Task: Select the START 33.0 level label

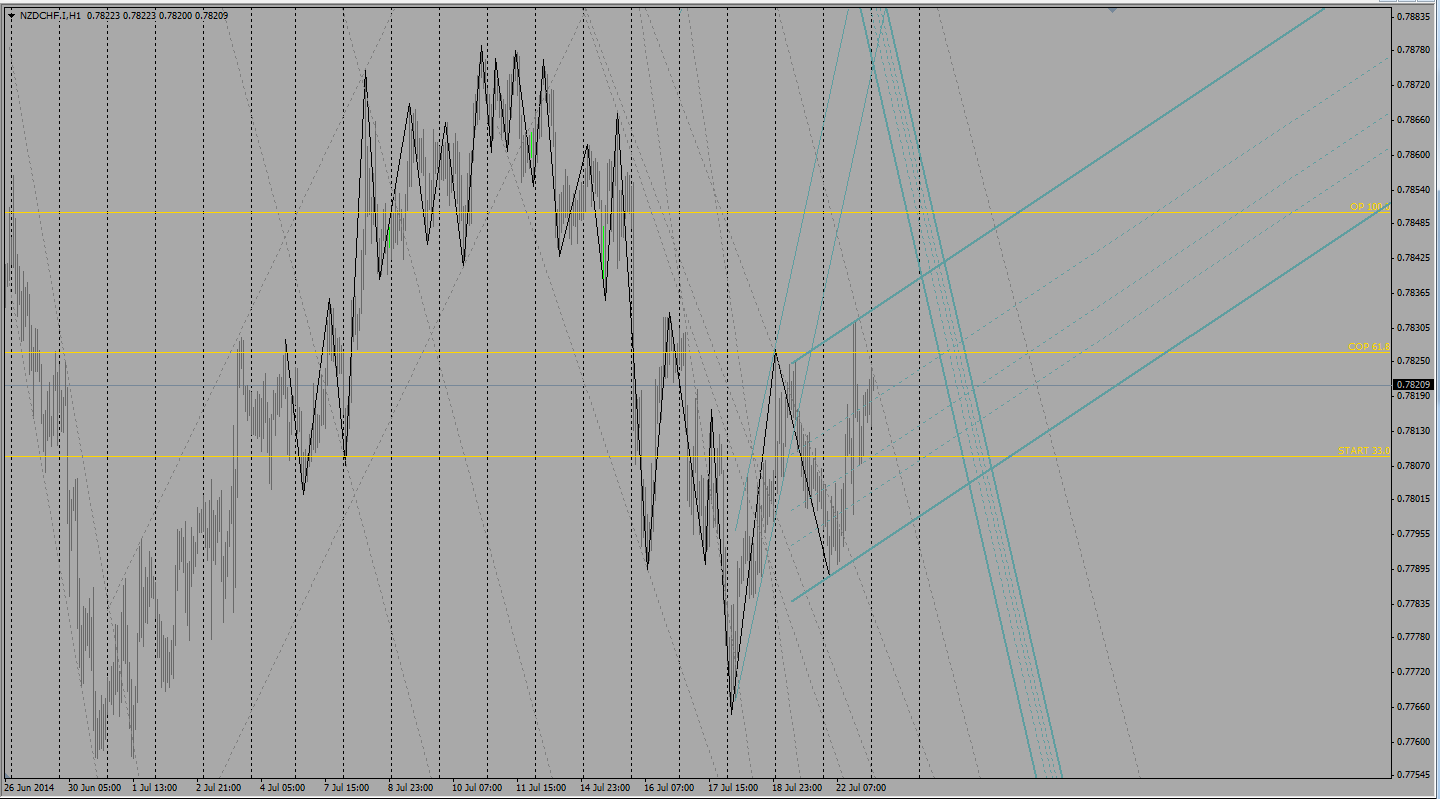Action: click(x=1364, y=451)
